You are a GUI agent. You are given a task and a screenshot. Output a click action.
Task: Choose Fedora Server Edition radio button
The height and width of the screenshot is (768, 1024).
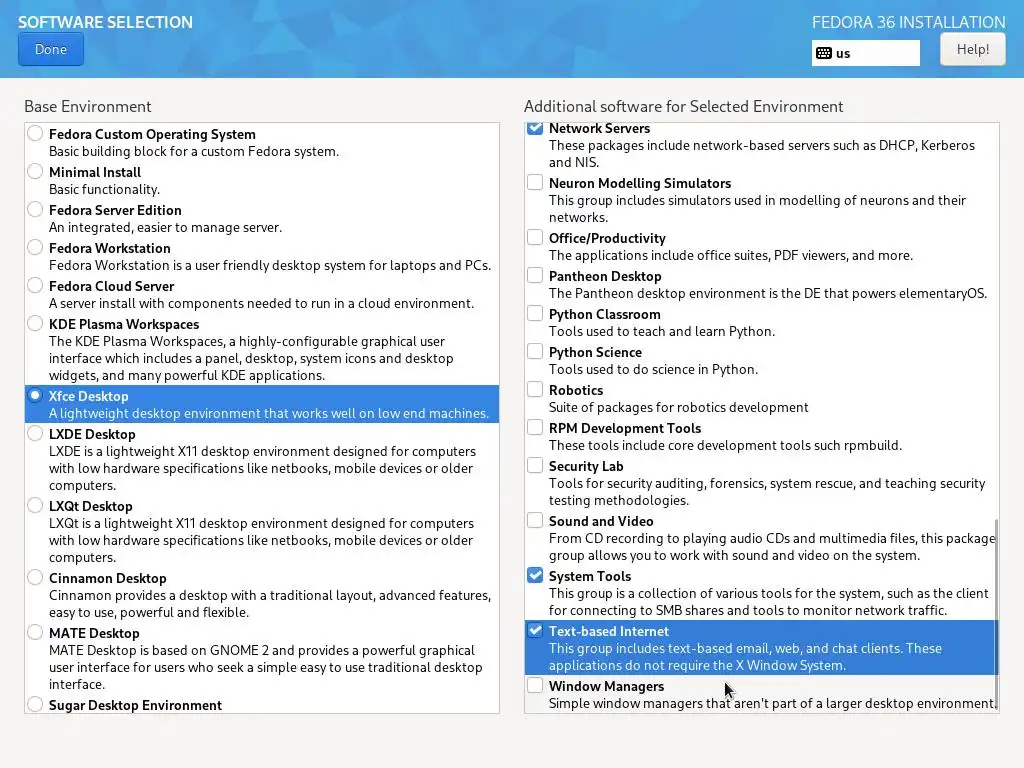pos(35,209)
